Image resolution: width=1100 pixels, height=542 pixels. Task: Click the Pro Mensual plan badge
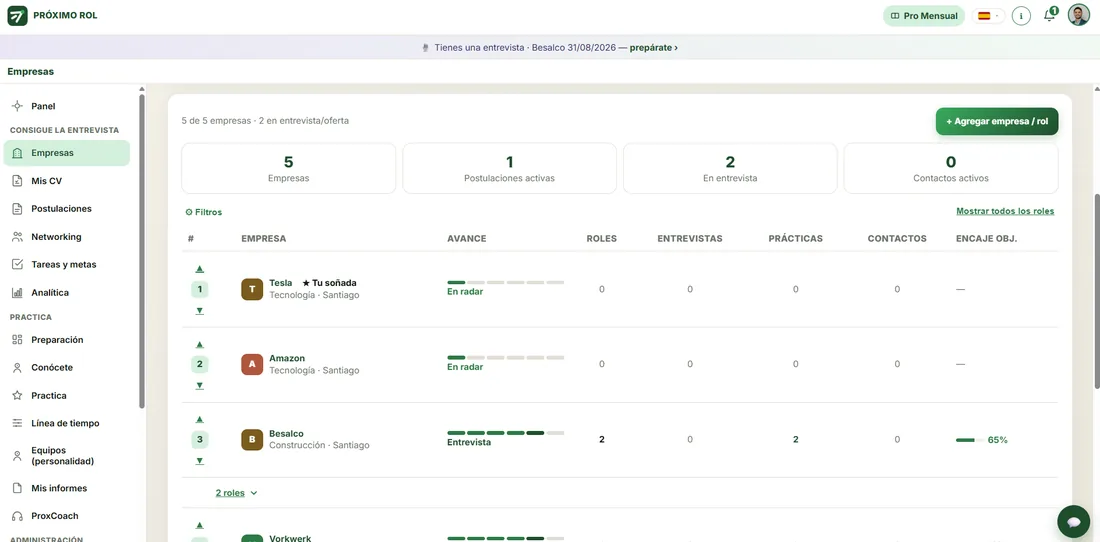(x=924, y=15)
